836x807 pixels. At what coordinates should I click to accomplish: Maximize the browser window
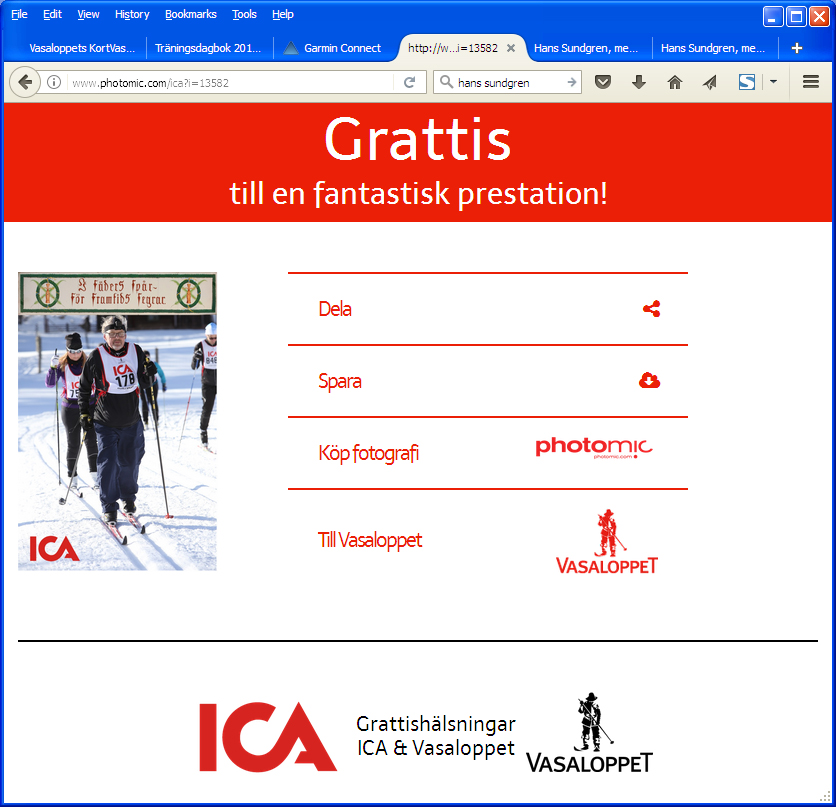(796, 17)
